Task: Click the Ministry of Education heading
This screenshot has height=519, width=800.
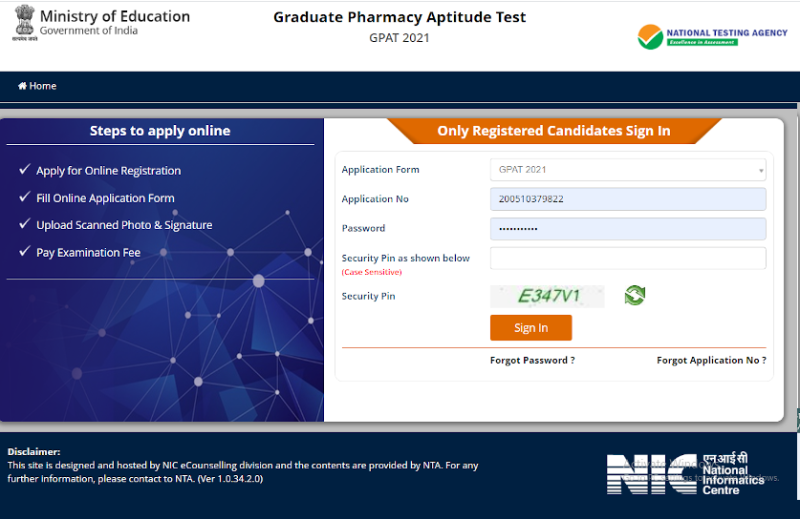Action: click(x=115, y=16)
